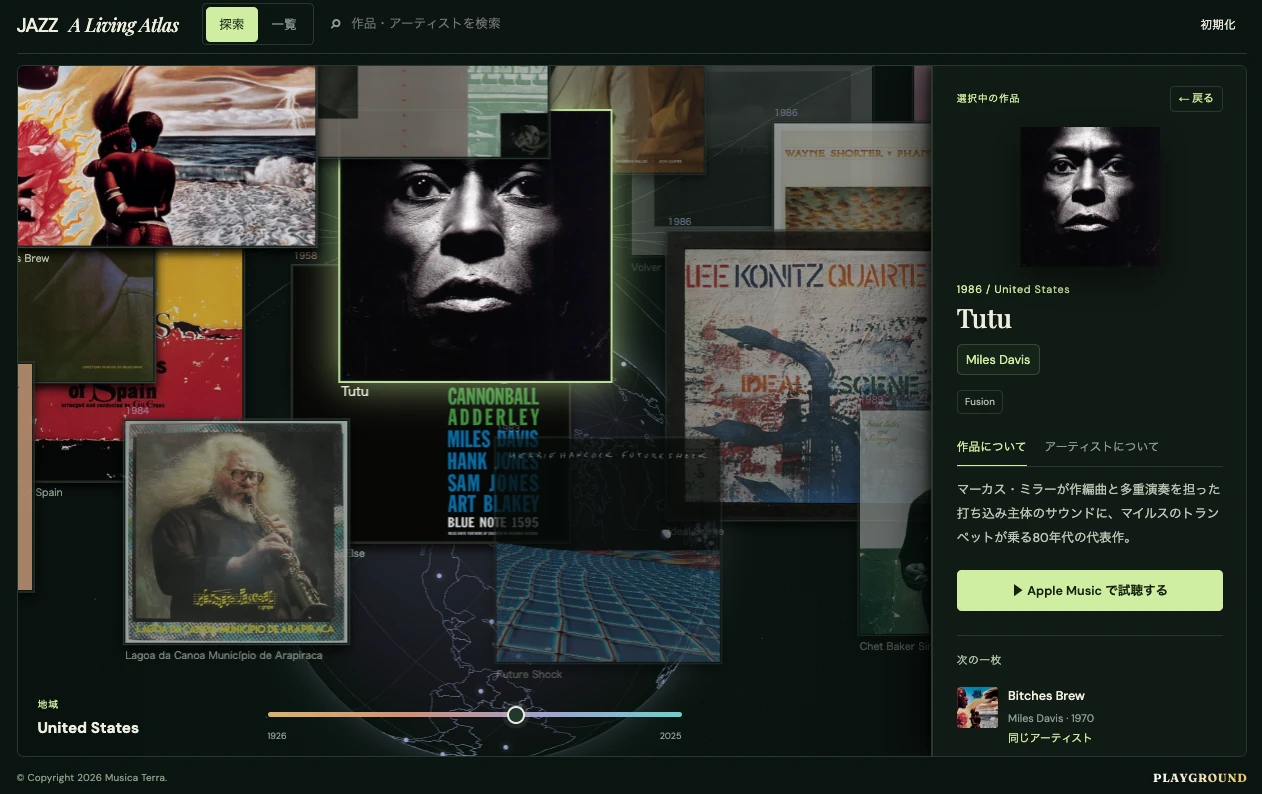Click the Copyright 2026 Musica Terra text
The width and height of the screenshot is (1262, 794).
(x=92, y=778)
